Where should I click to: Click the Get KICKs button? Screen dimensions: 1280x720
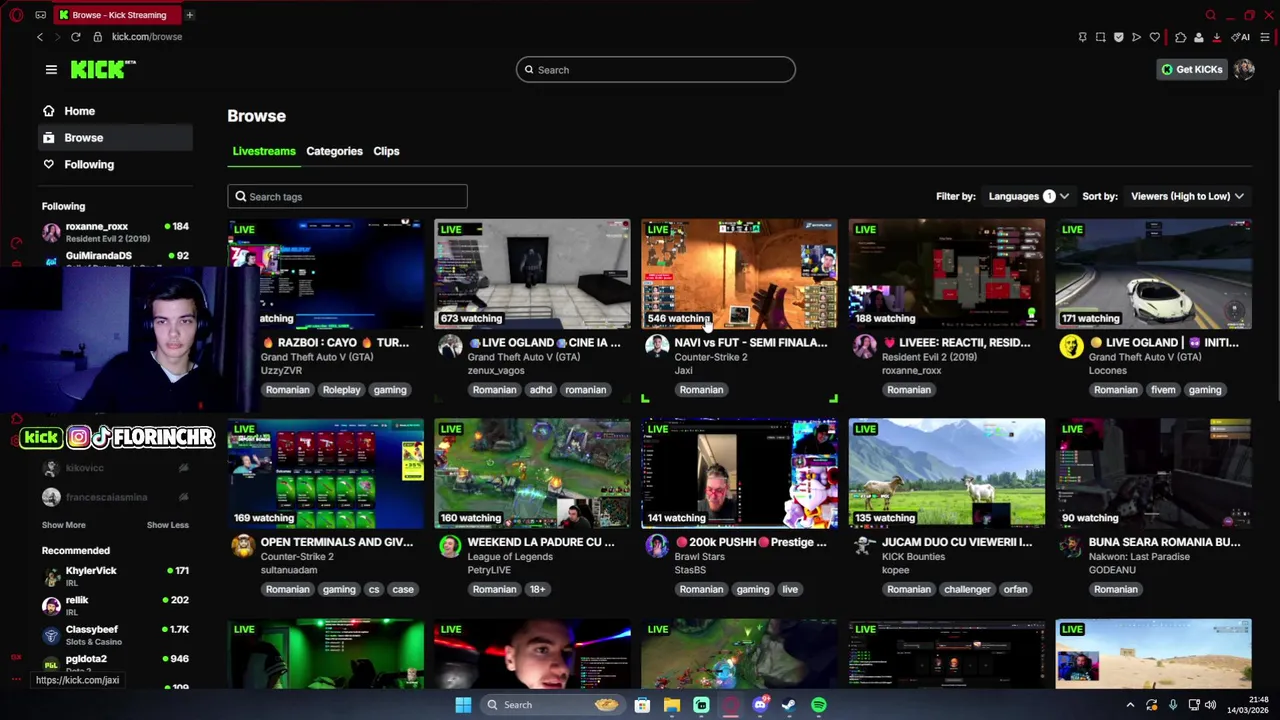[1191, 69]
